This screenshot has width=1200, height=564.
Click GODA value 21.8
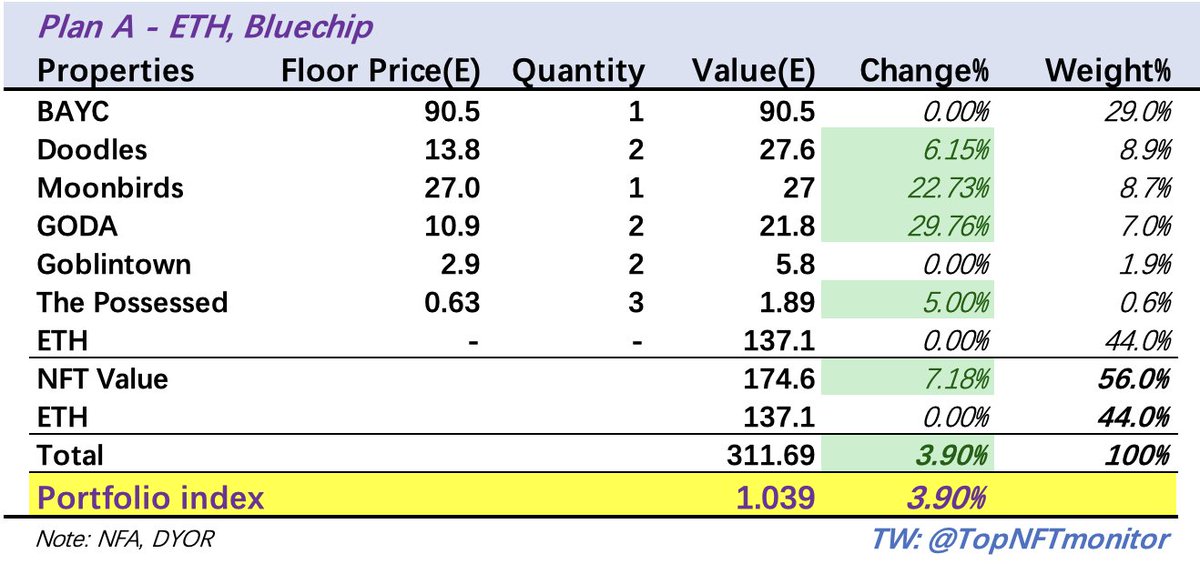click(787, 226)
